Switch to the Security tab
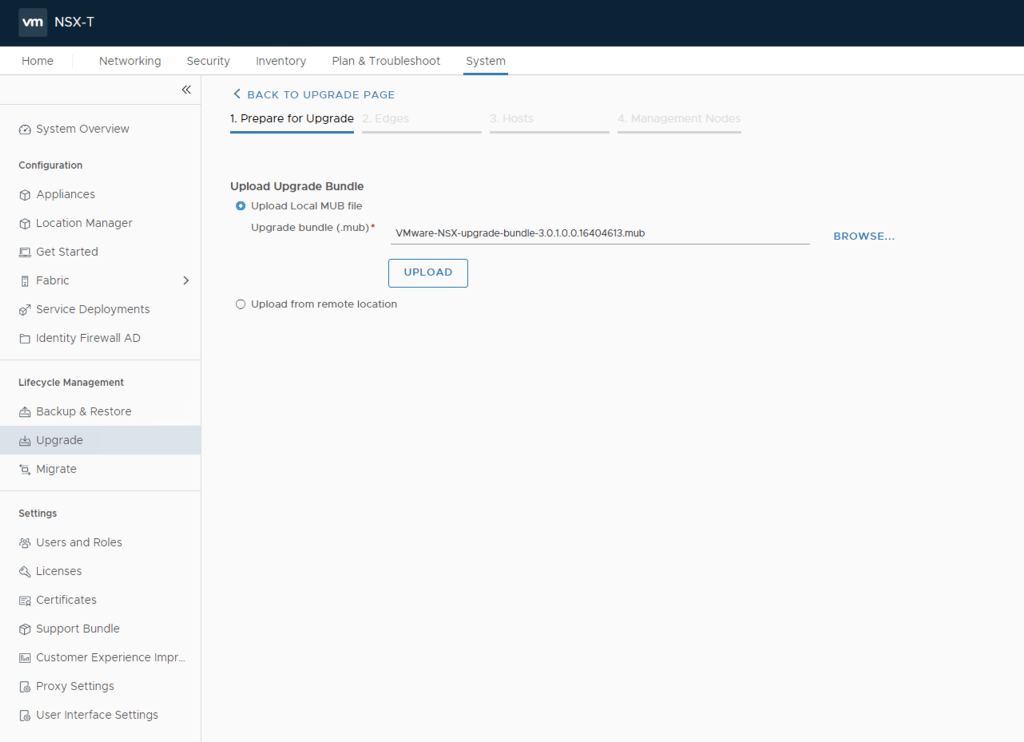This screenshot has height=742, width=1024. tap(208, 61)
